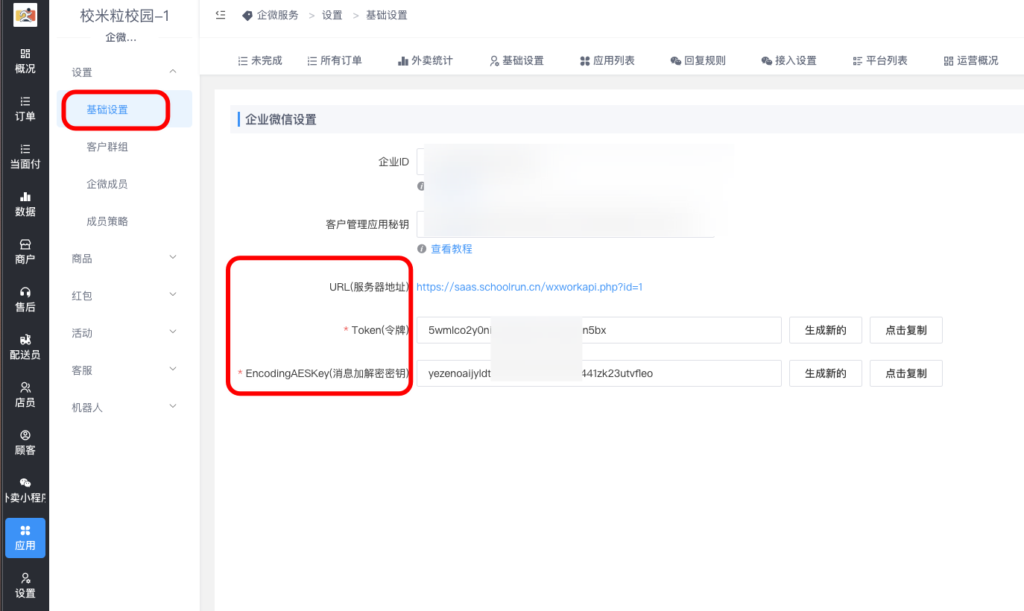Image resolution: width=1024 pixels, height=611 pixels.
Task: Click the Token (令牌) input field
Action: coord(598,330)
